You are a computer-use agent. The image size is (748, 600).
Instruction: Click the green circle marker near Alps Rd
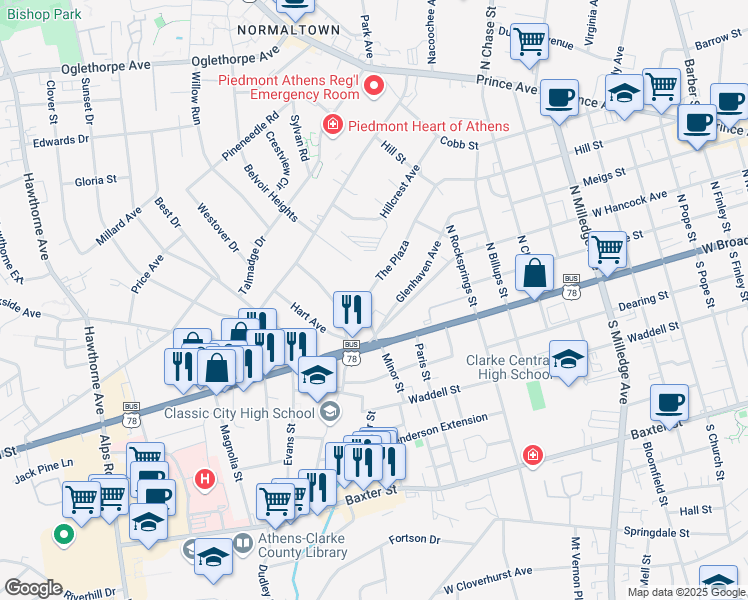point(63,535)
